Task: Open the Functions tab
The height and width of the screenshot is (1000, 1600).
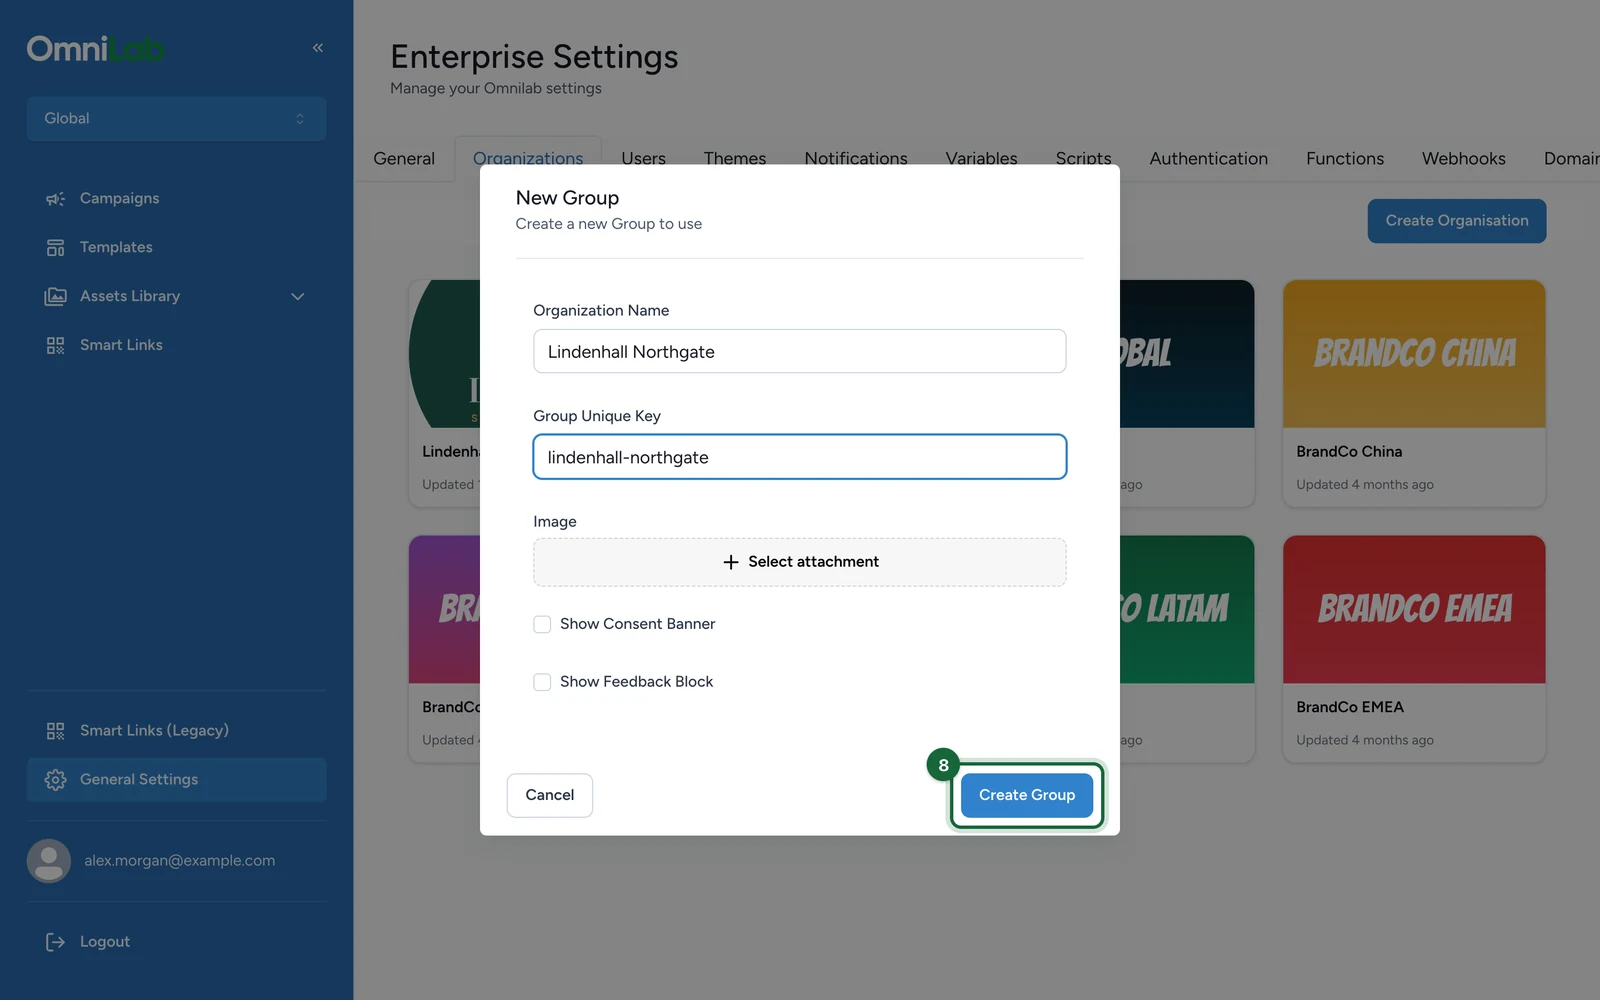Action: (x=1345, y=159)
